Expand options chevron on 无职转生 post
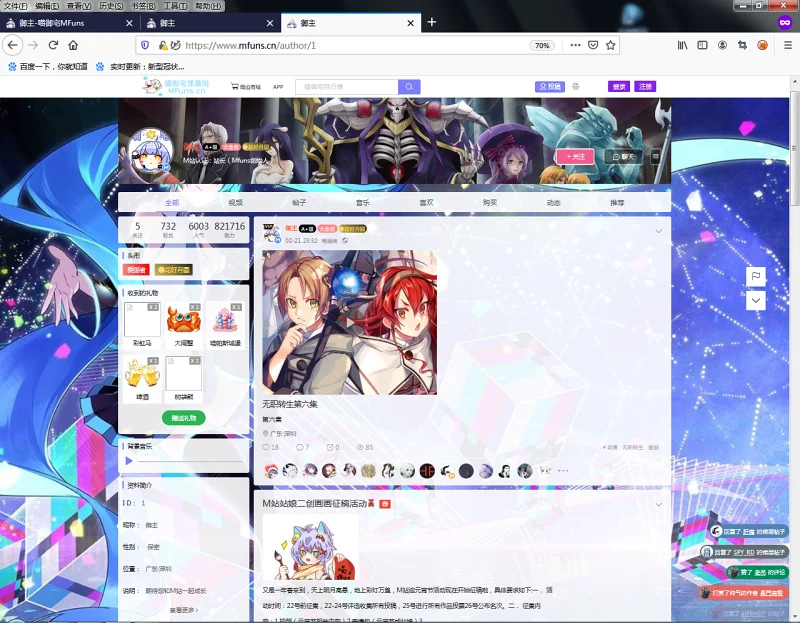This screenshot has height=623, width=800. coord(659,231)
